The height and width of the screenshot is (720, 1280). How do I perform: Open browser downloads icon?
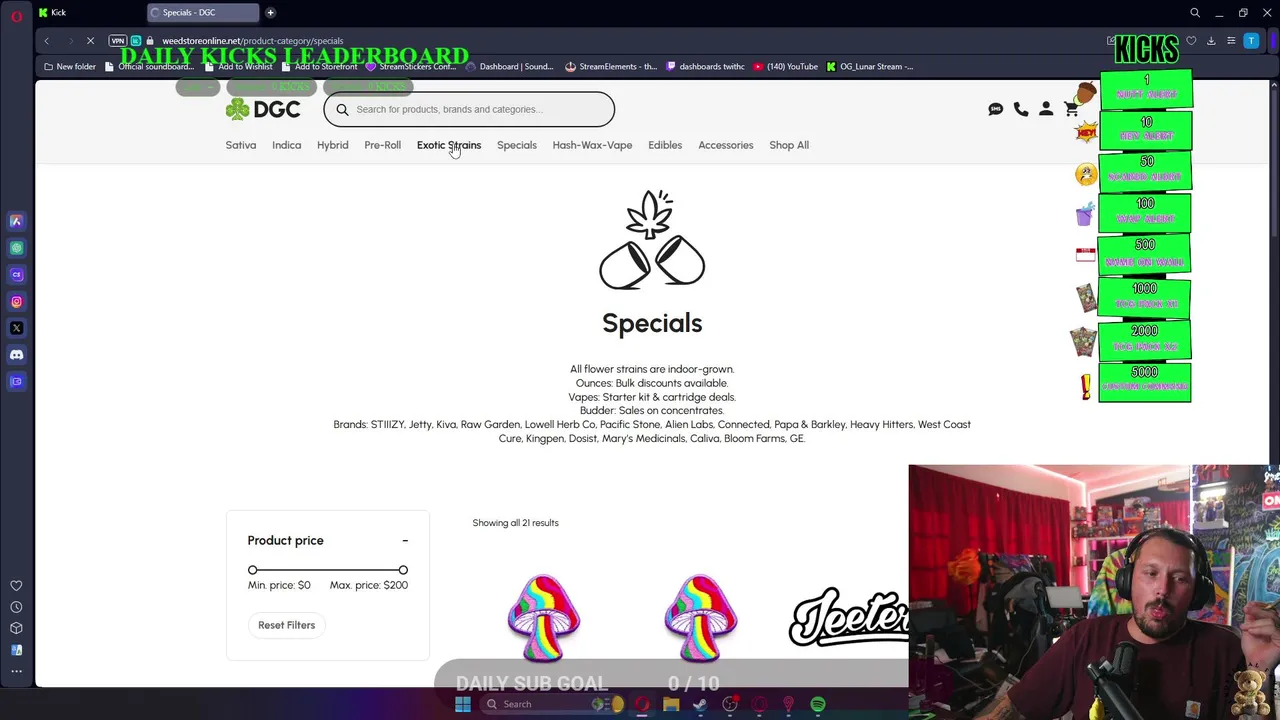(x=1211, y=41)
